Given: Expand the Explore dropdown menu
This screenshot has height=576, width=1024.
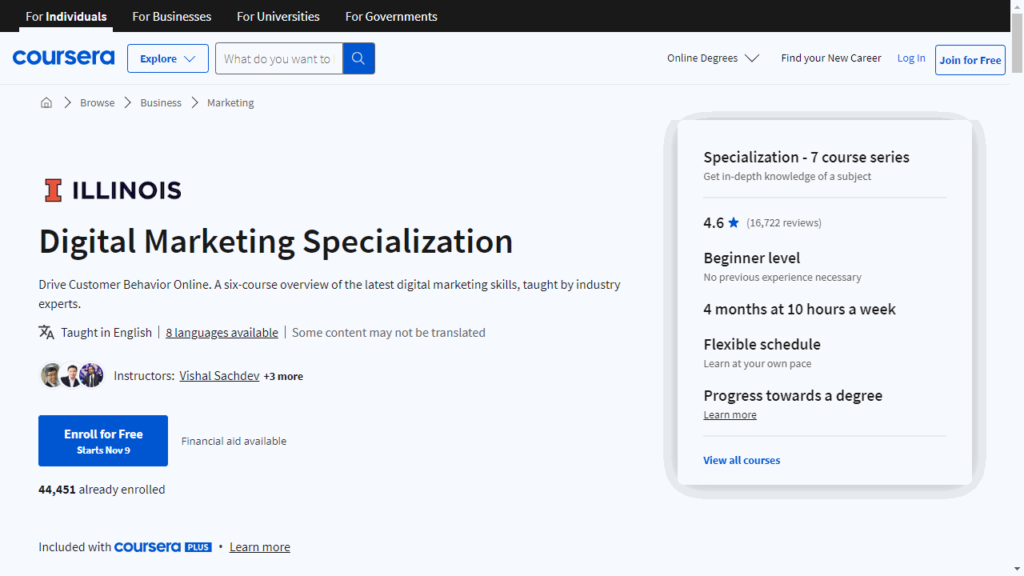Looking at the screenshot, I should click(167, 58).
